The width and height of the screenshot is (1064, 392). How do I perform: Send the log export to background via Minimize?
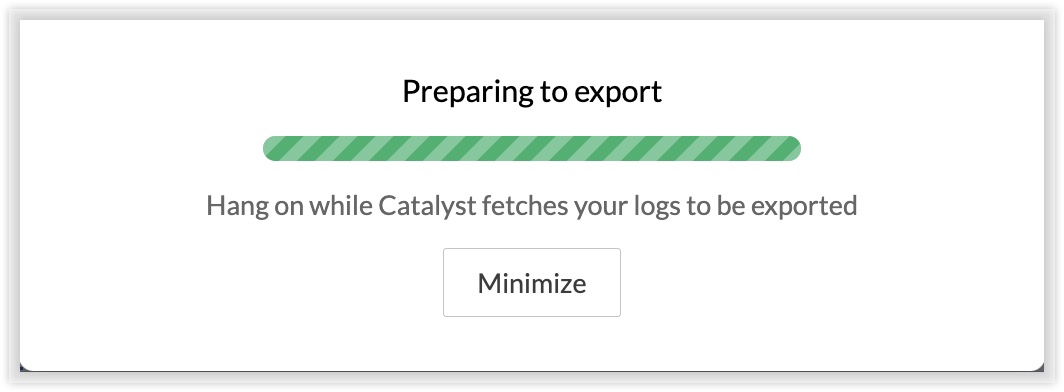click(x=531, y=282)
